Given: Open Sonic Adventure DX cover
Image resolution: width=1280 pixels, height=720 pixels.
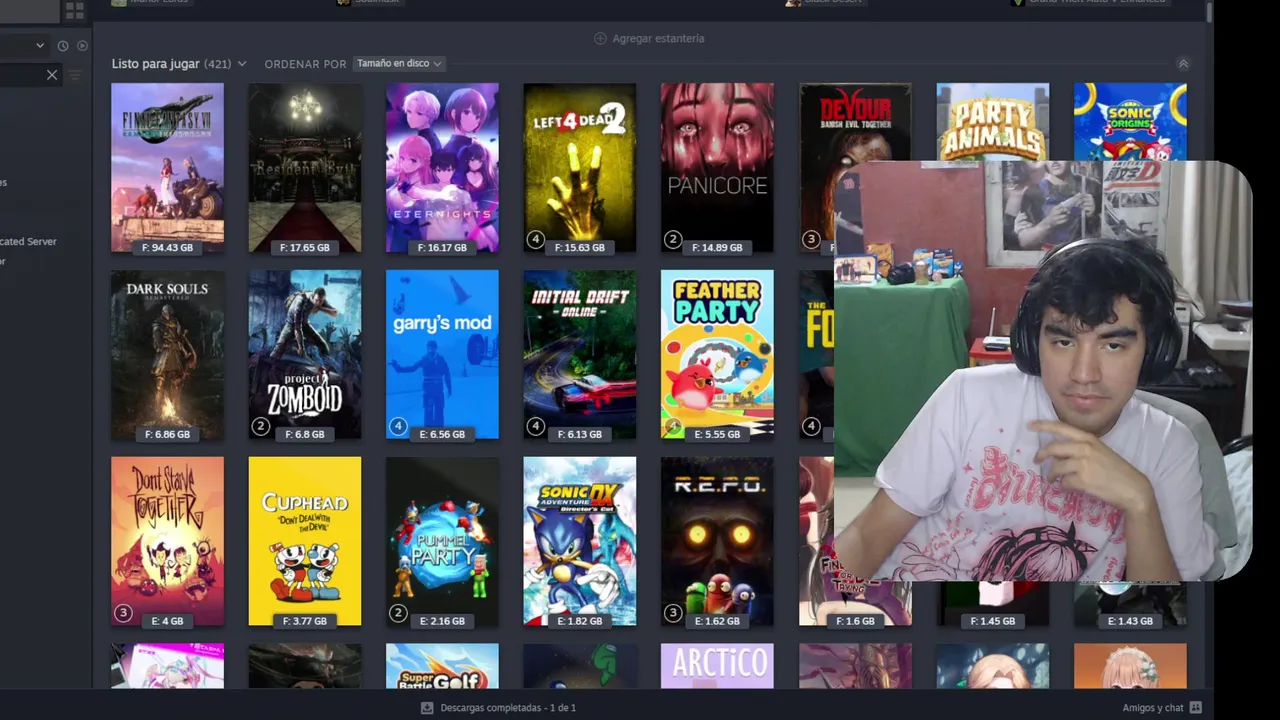Looking at the screenshot, I should pyautogui.click(x=580, y=541).
